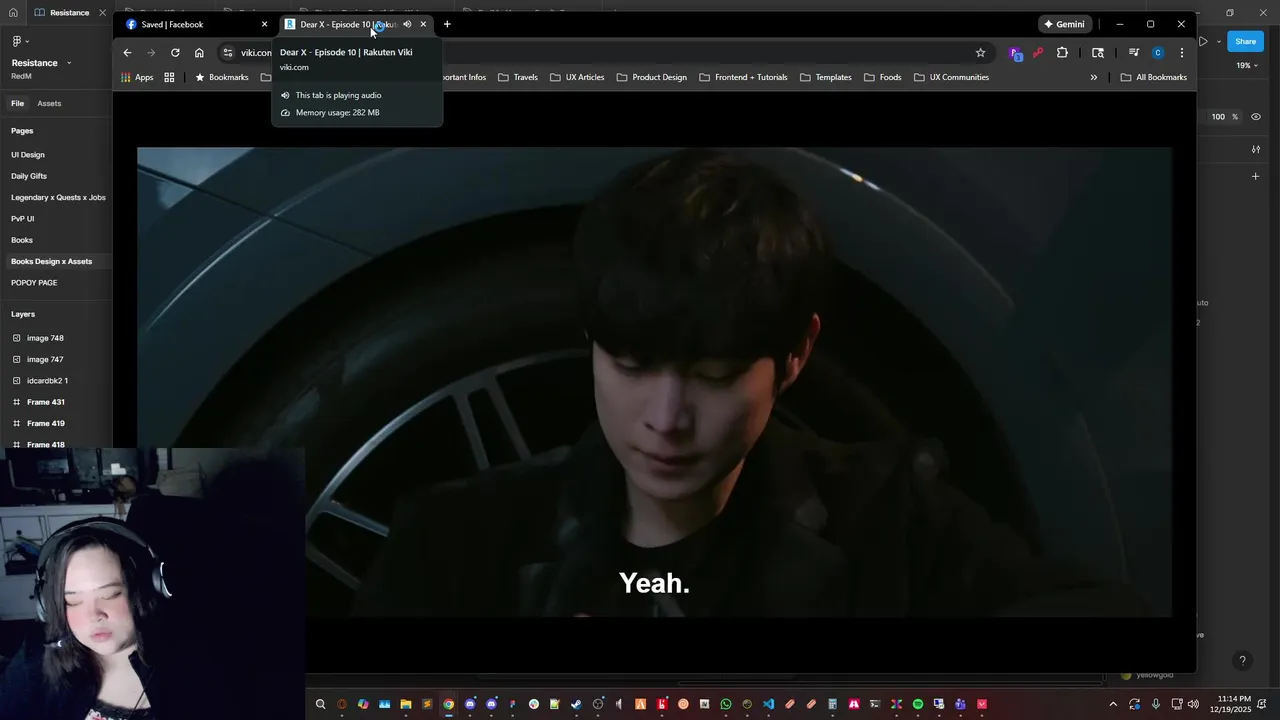The width and height of the screenshot is (1280, 720).
Task: Open Legendary x Quests x Jobs page
Action: click(58, 197)
